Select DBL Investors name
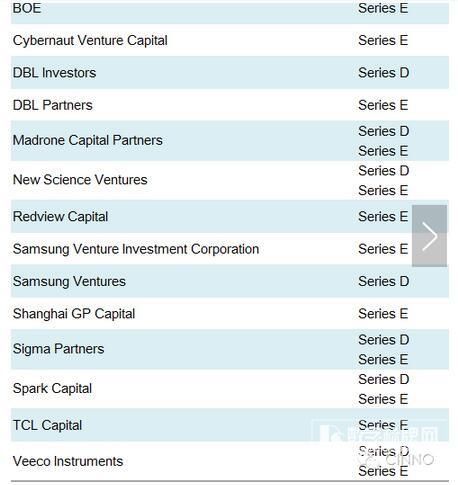The width and height of the screenshot is (458, 485). tap(54, 73)
